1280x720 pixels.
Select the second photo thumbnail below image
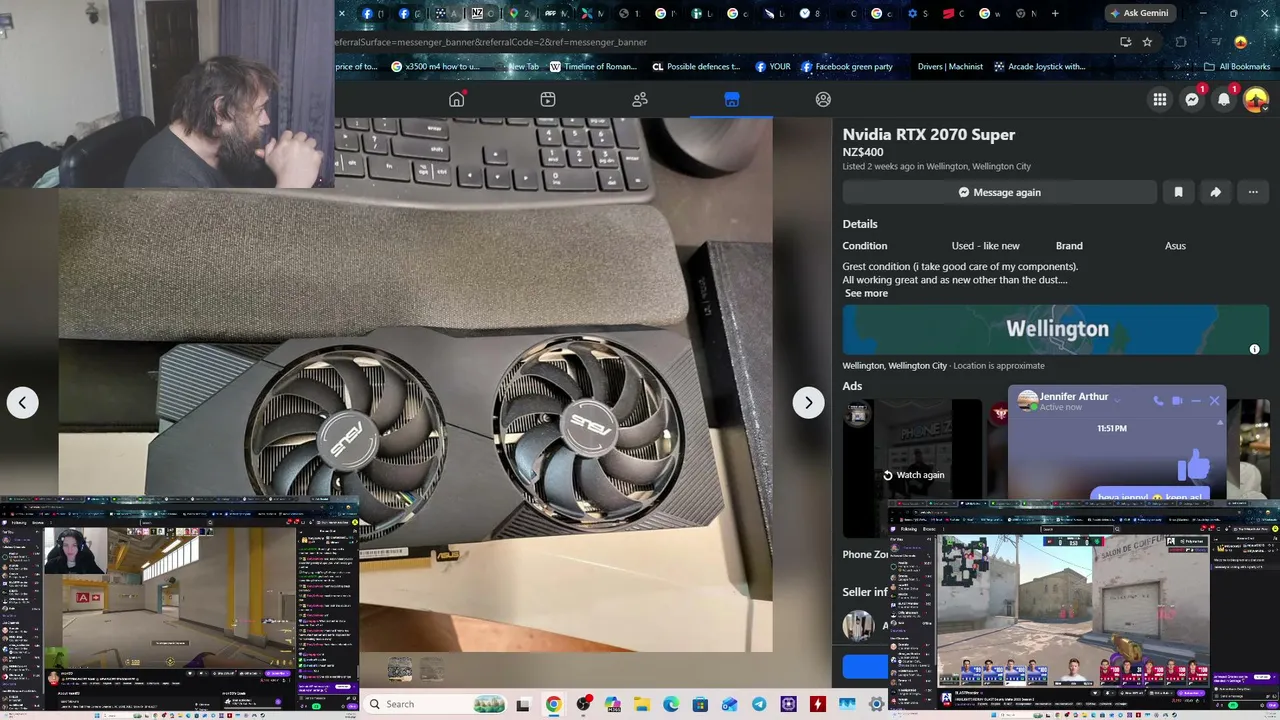(x=432, y=669)
